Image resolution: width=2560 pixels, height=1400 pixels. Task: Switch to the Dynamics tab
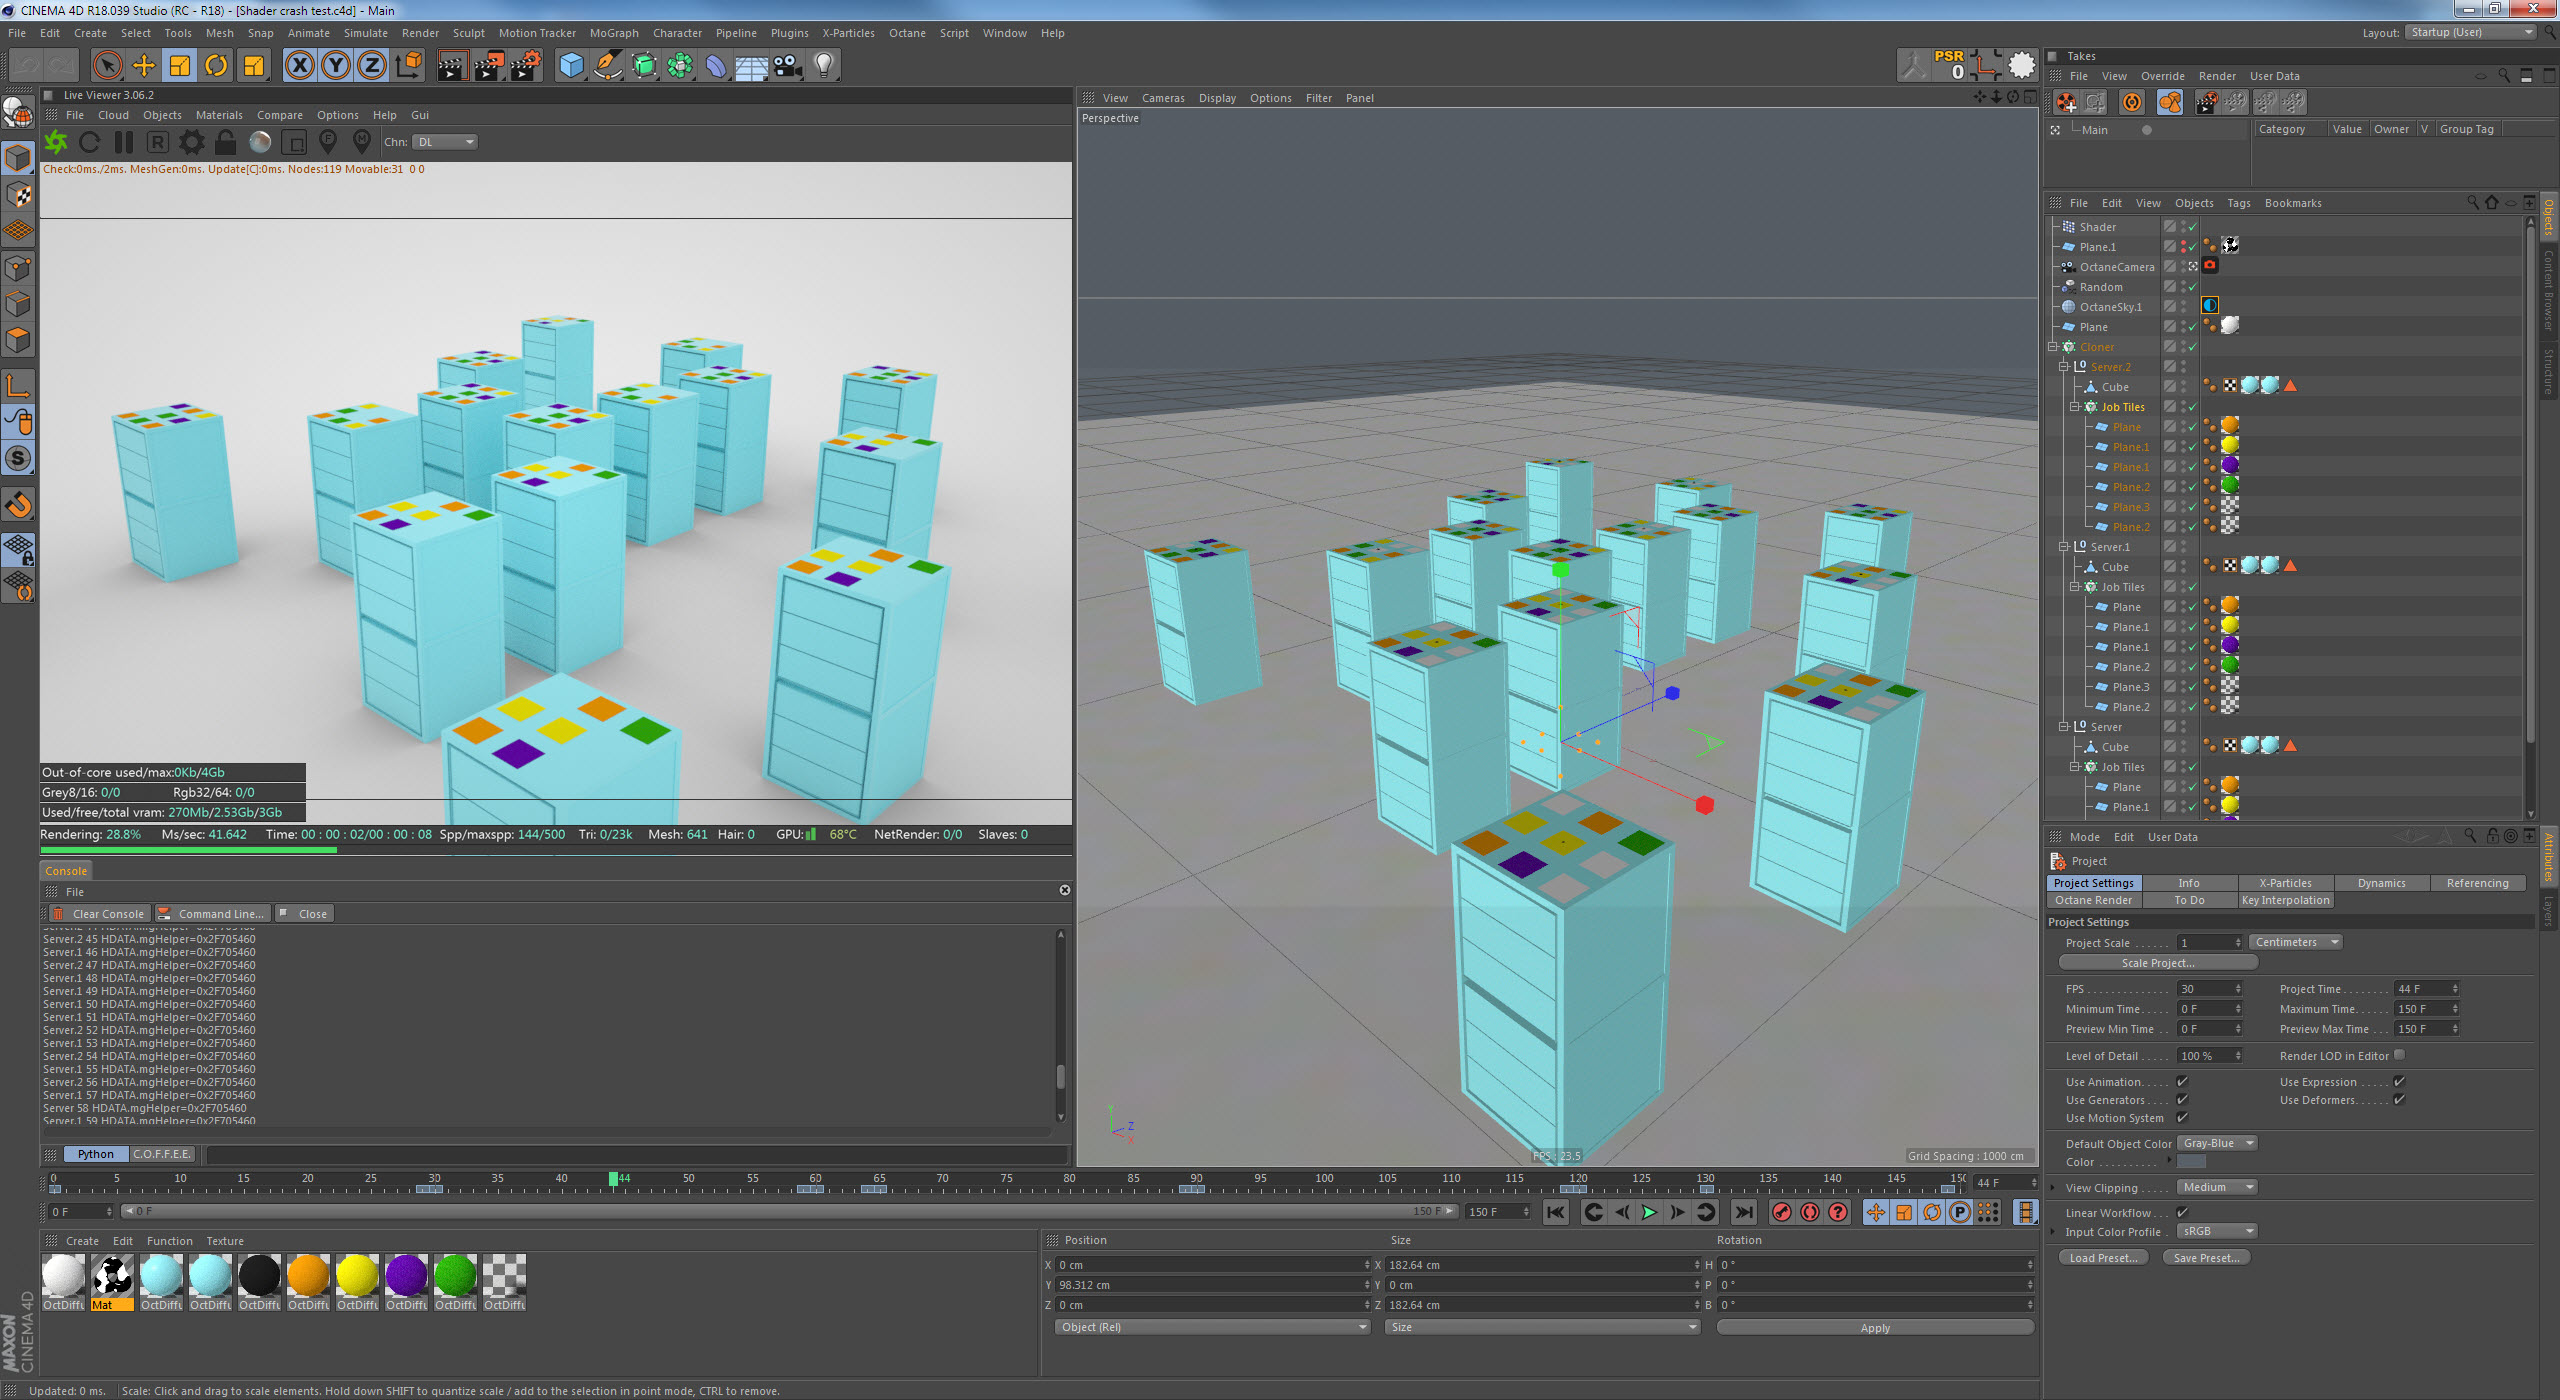(2381, 883)
